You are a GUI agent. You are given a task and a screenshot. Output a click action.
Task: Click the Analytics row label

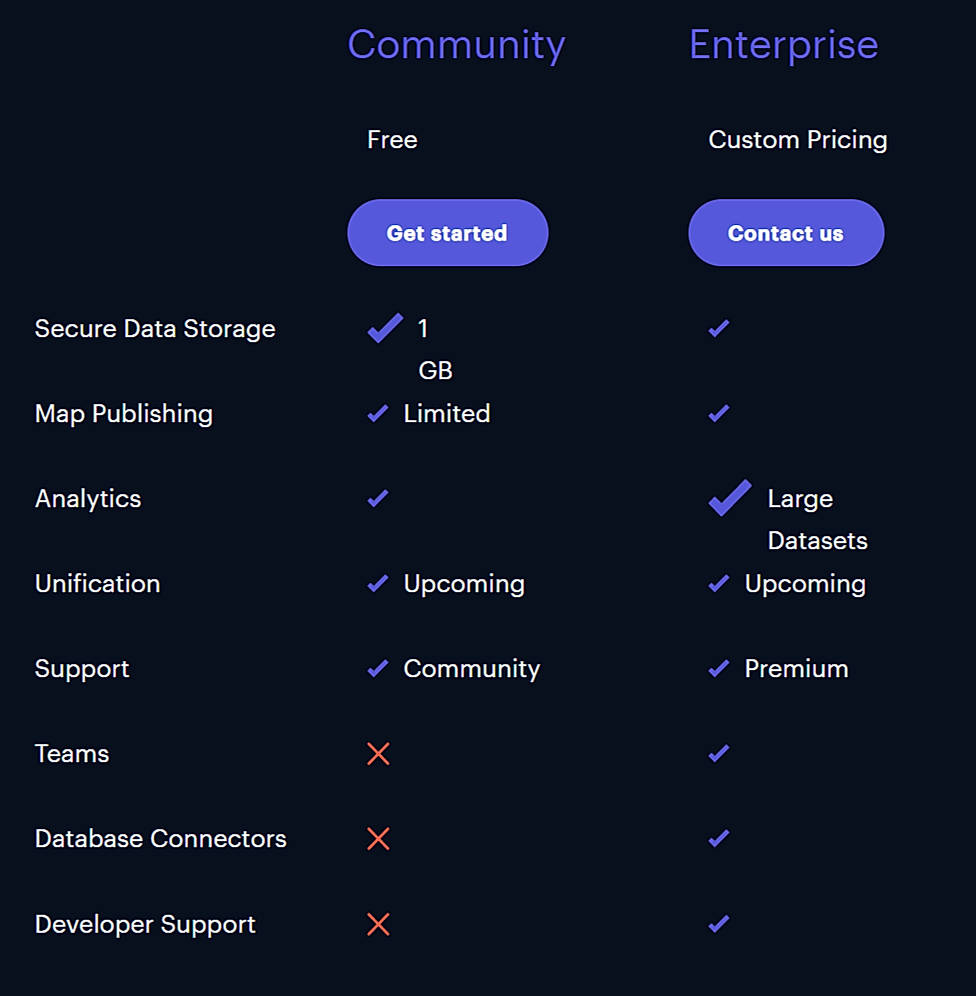point(88,499)
